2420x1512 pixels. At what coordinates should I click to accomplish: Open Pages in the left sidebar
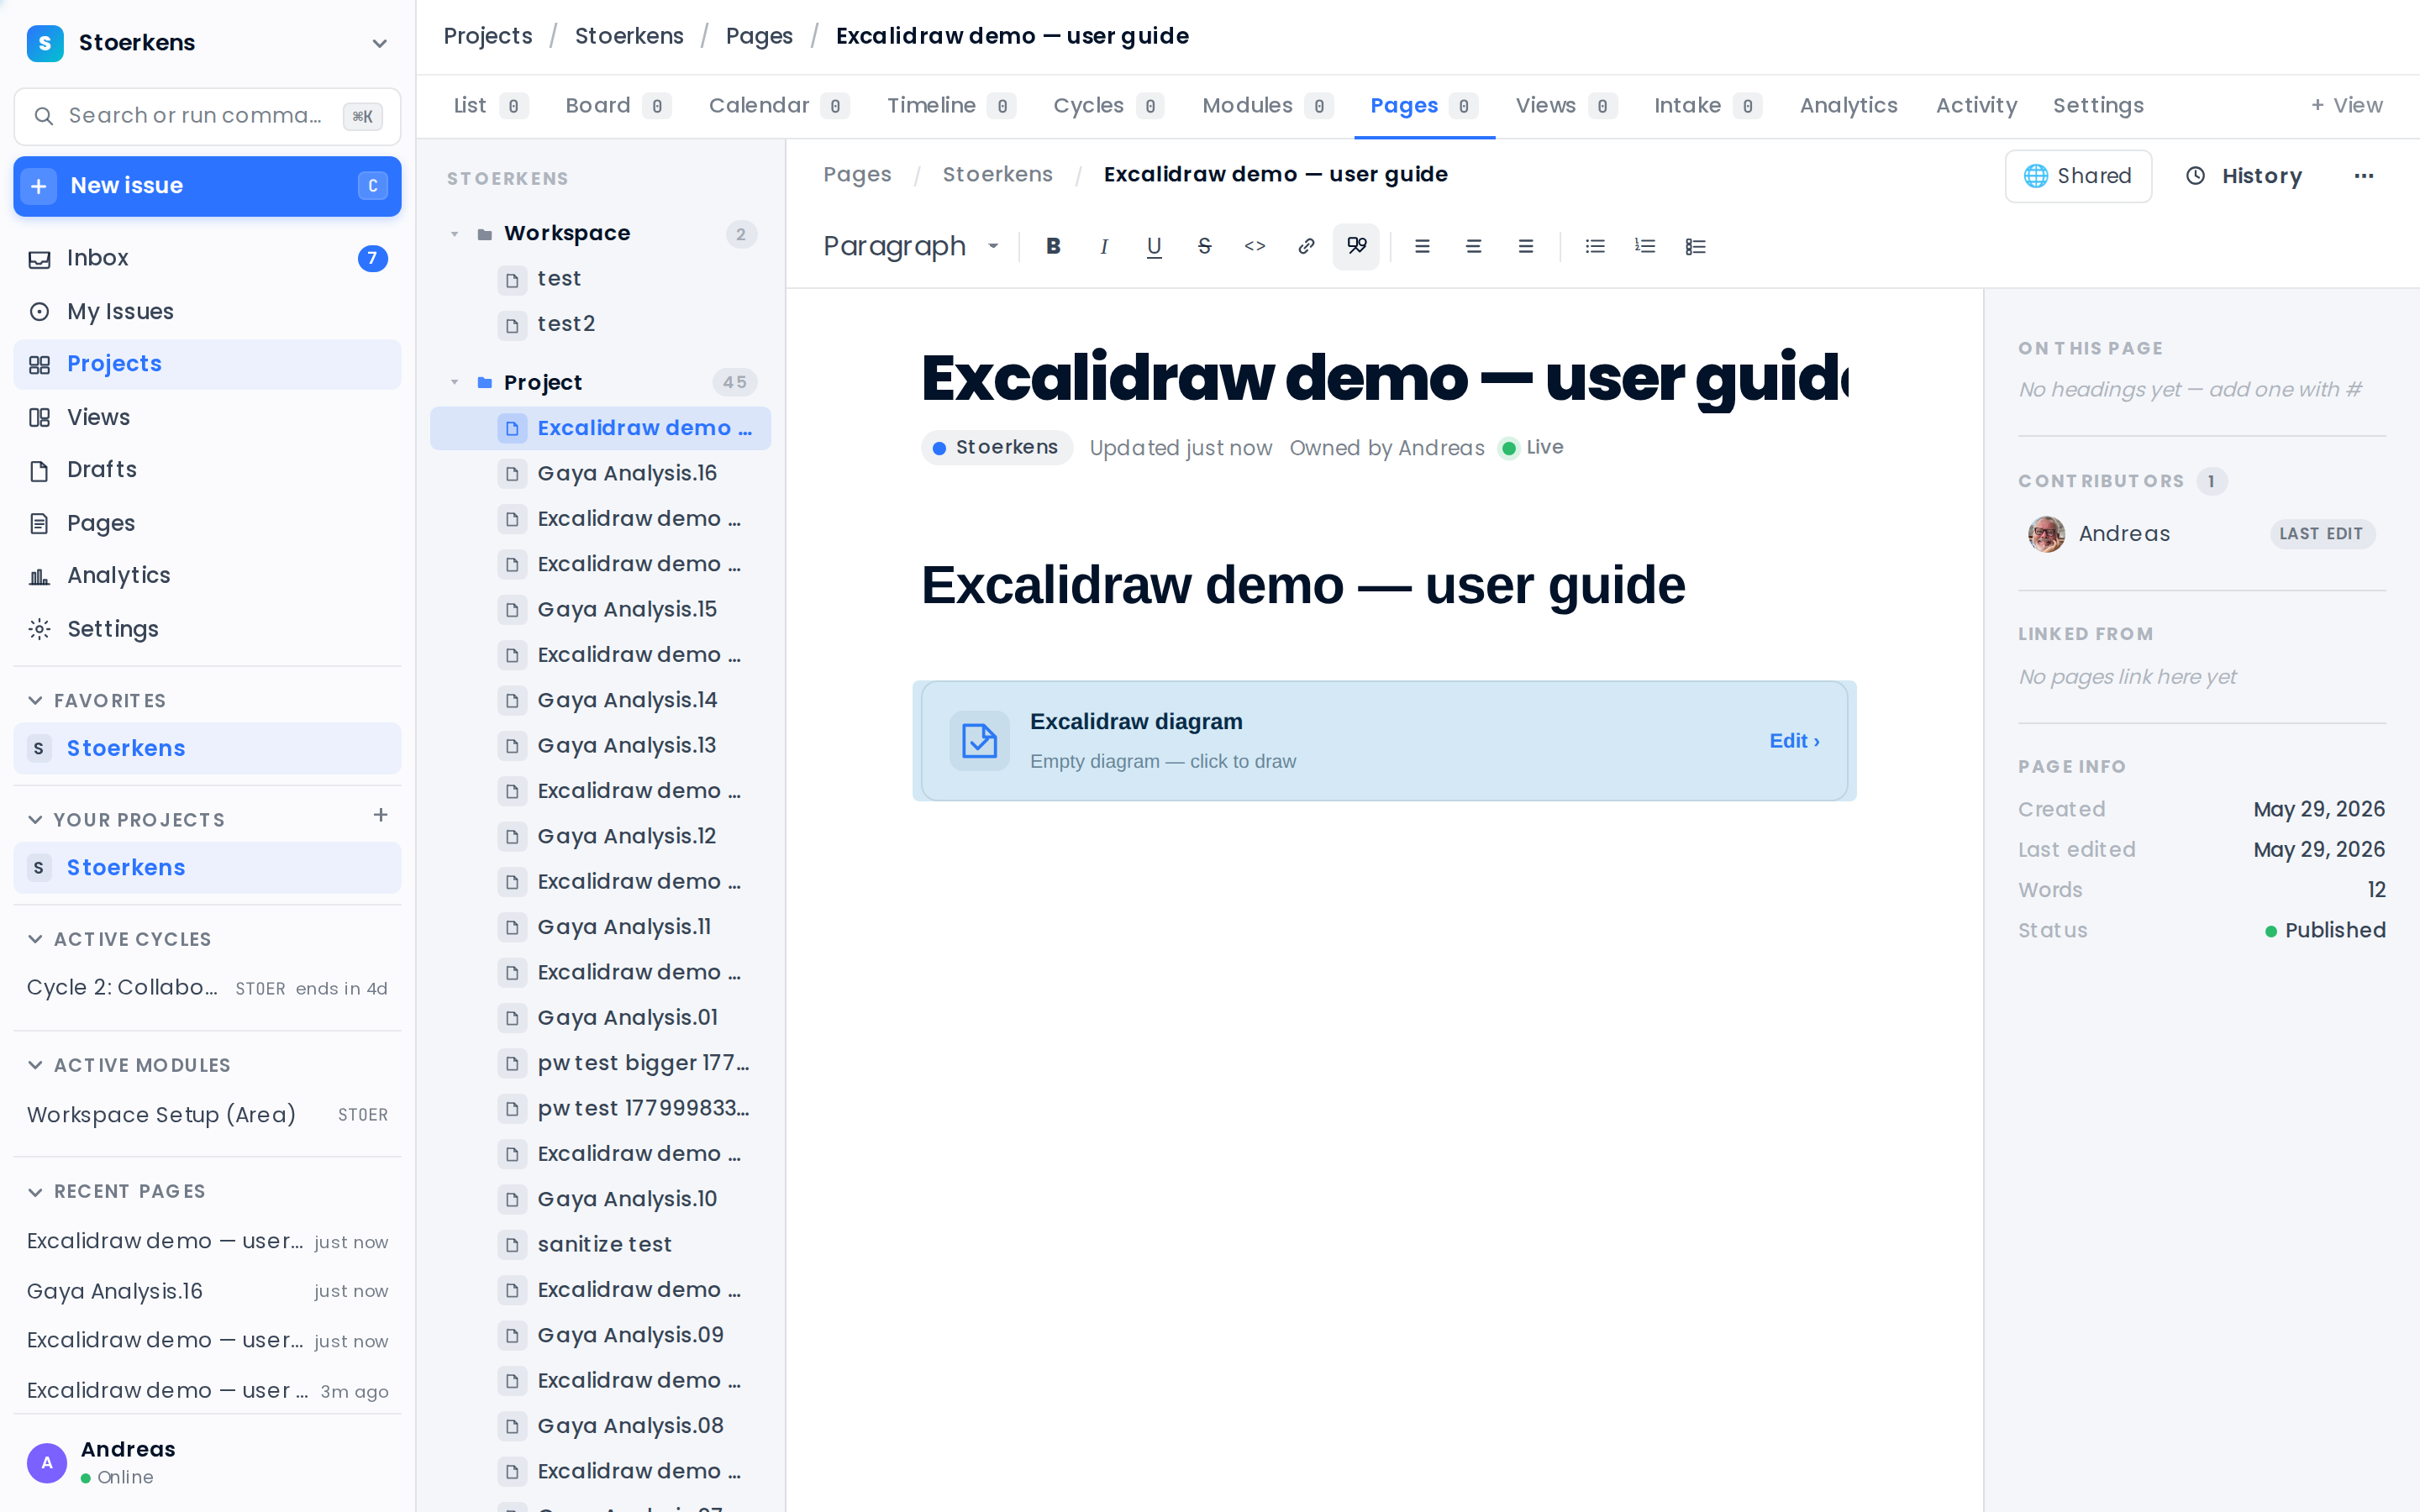pos(207,523)
